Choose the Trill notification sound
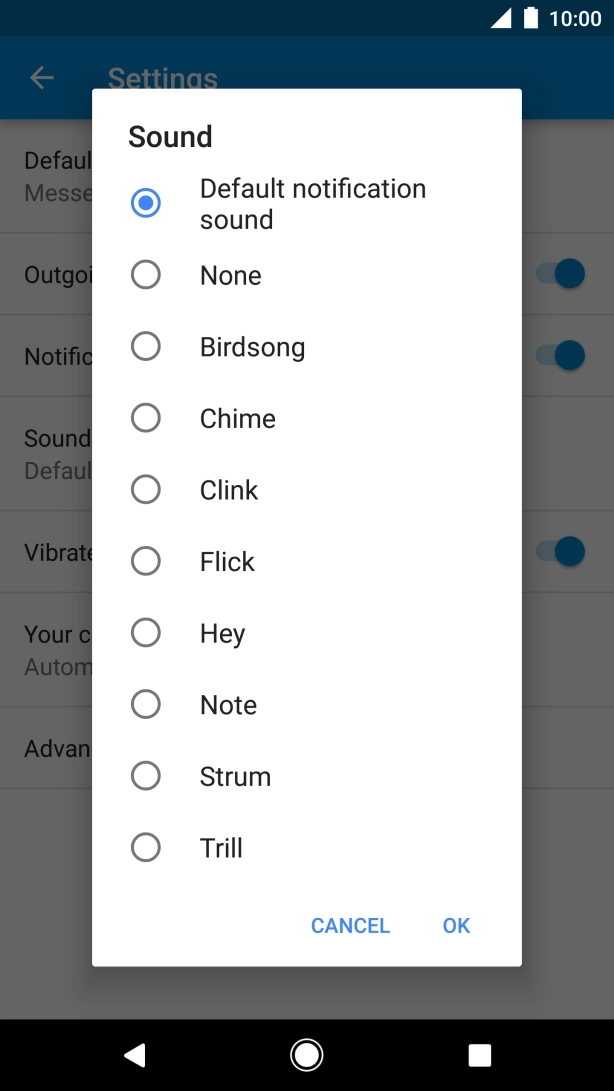 pos(146,847)
